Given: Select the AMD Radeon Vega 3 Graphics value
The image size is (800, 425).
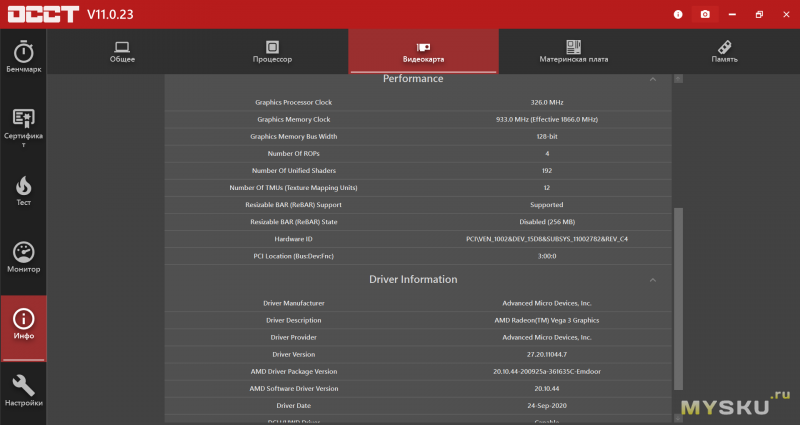Looking at the screenshot, I should pyautogui.click(x=547, y=320).
